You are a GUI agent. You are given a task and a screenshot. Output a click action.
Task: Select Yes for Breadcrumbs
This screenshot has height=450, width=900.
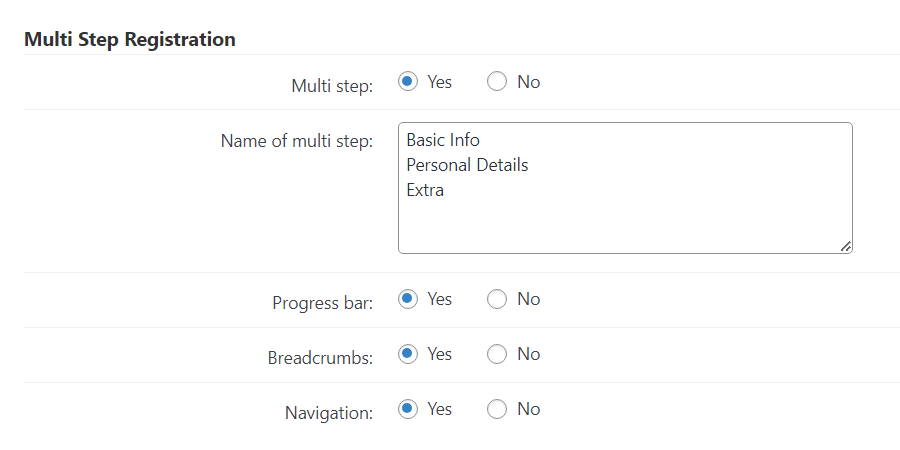click(x=408, y=354)
